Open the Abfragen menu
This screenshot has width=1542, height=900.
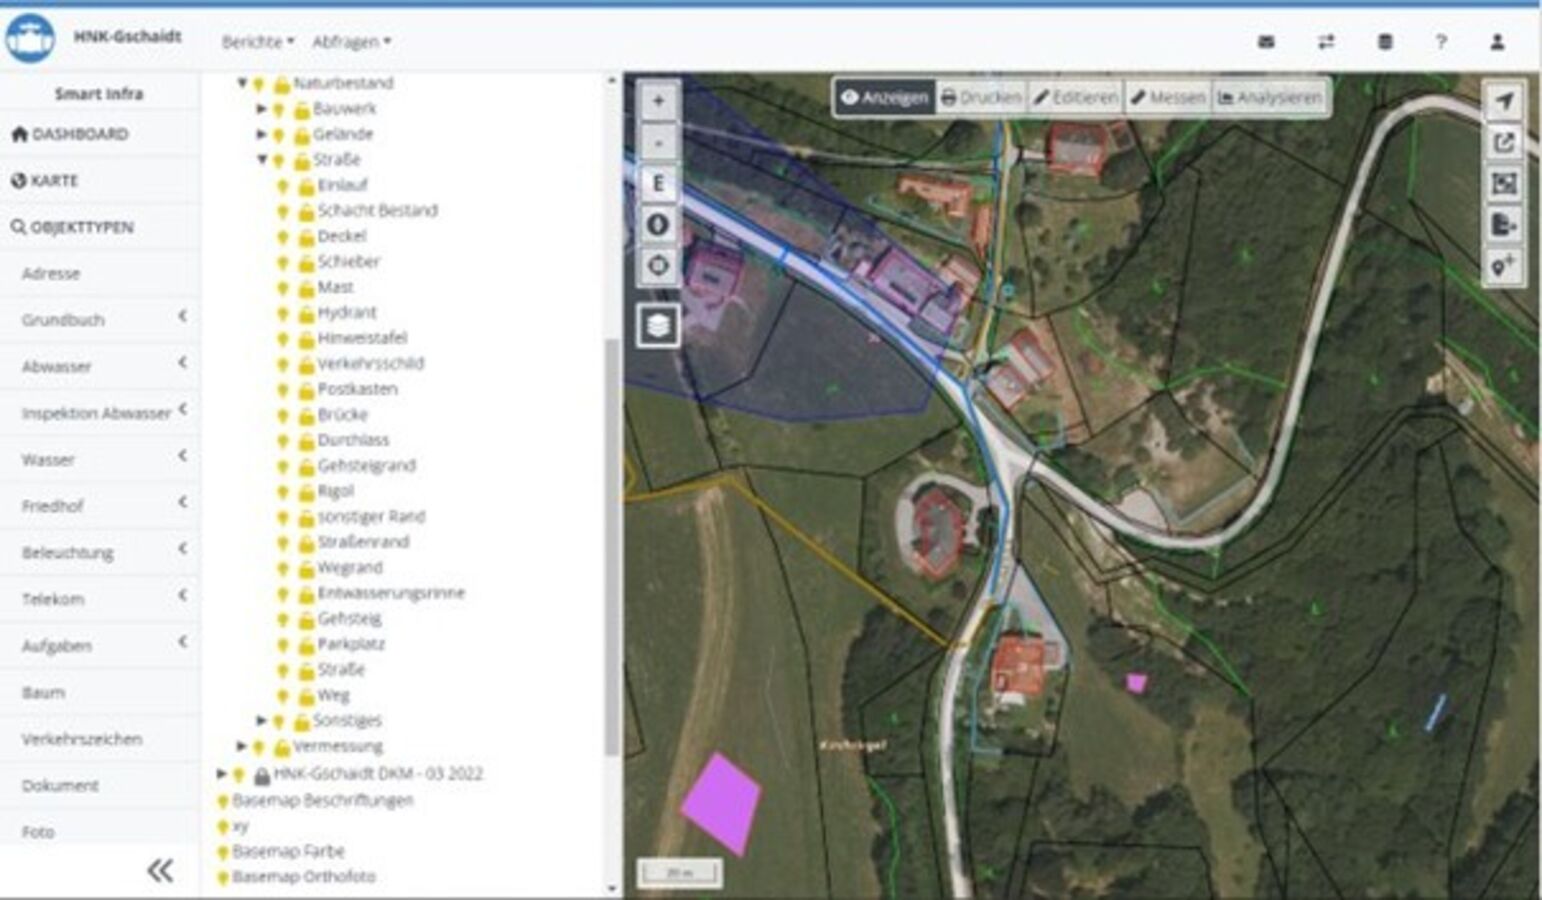click(x=351, y=42)
